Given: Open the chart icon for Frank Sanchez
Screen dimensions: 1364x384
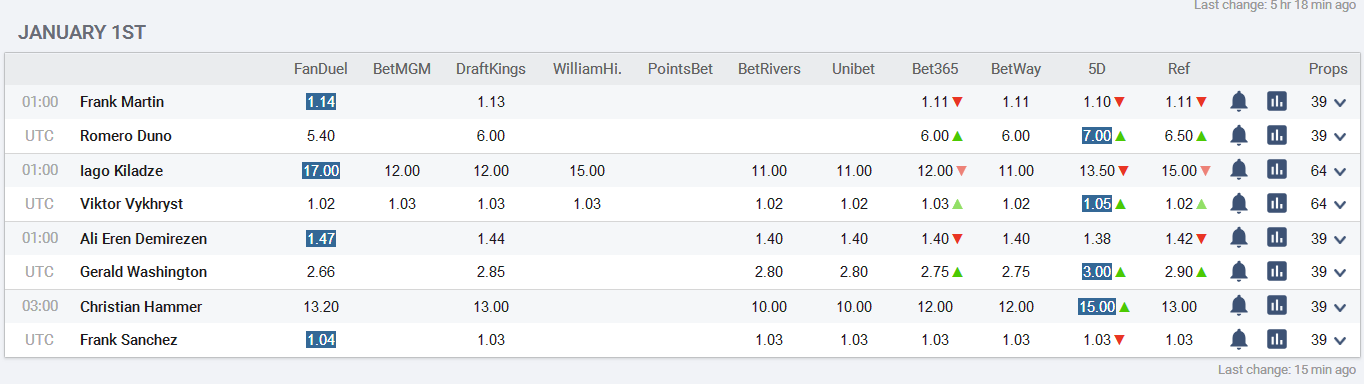Looking at the screenshot, I should tap(1276, 339).
